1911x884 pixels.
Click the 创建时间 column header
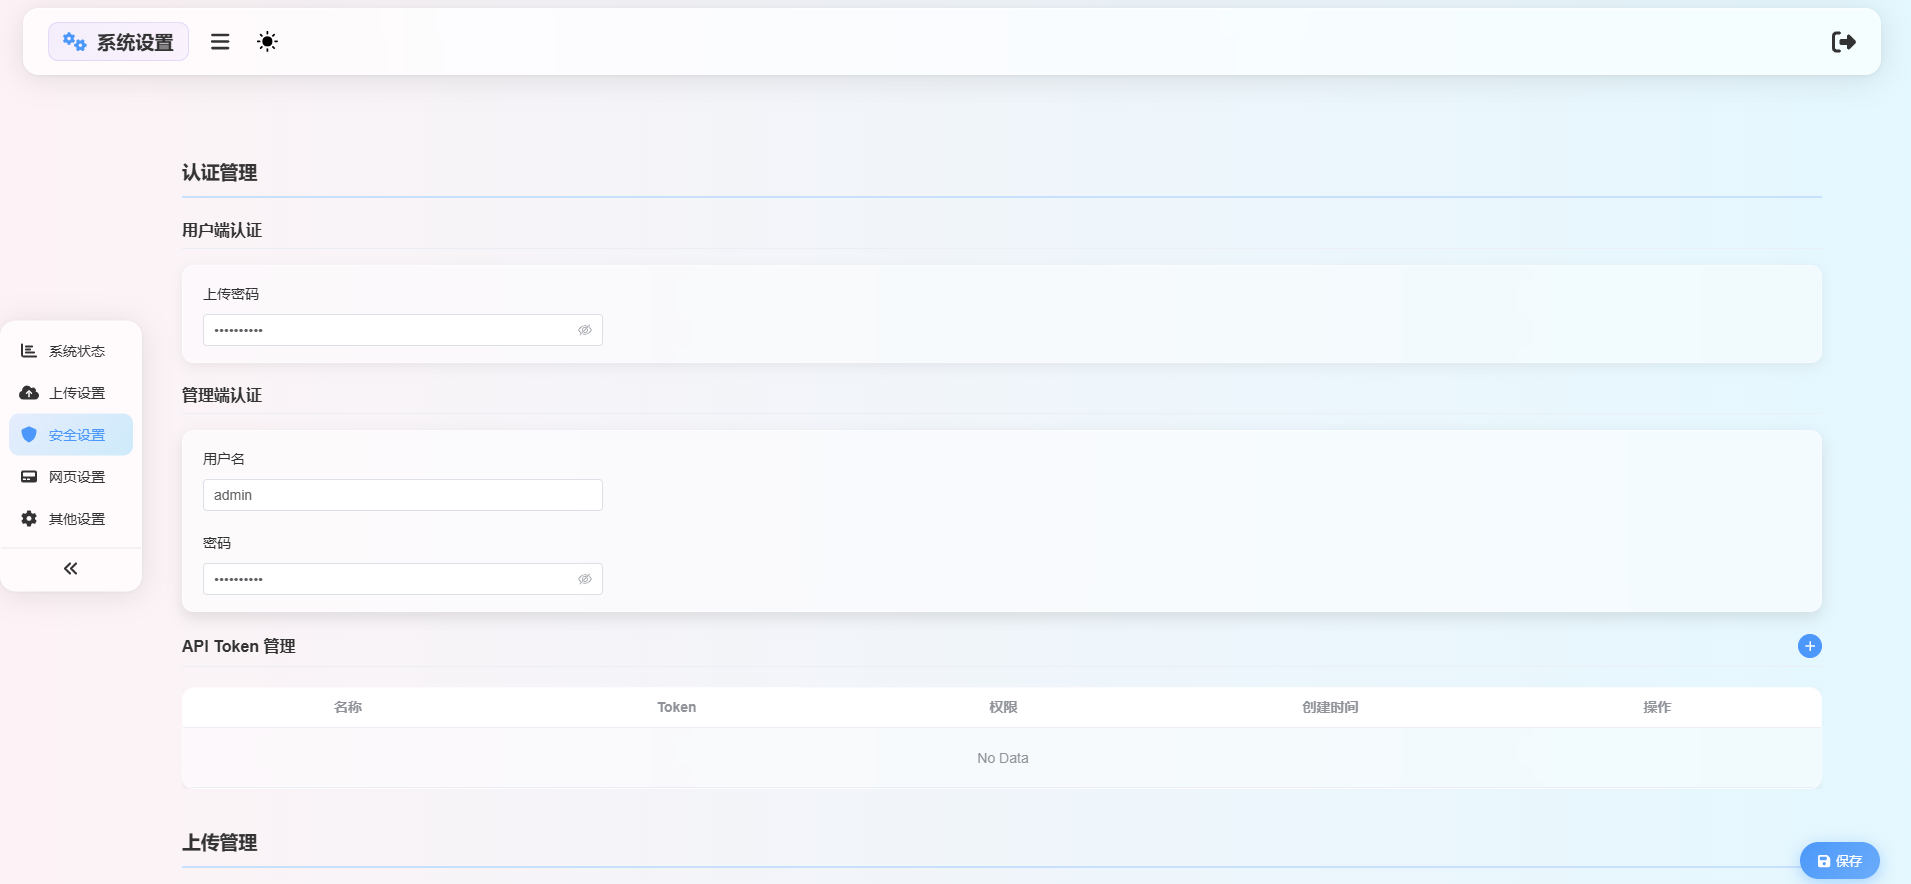tap(1329, 707)
